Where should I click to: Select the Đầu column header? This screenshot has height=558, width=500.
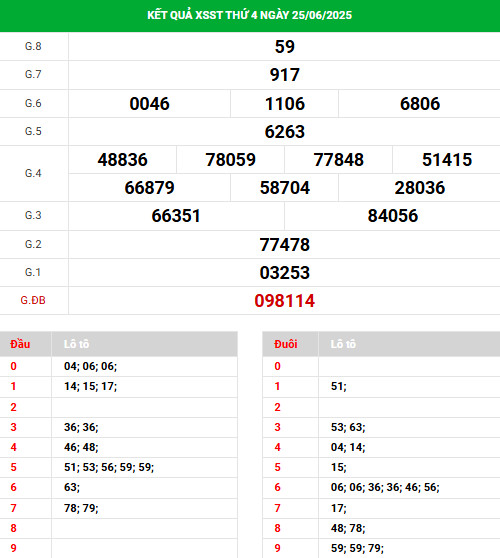point(20,344)
